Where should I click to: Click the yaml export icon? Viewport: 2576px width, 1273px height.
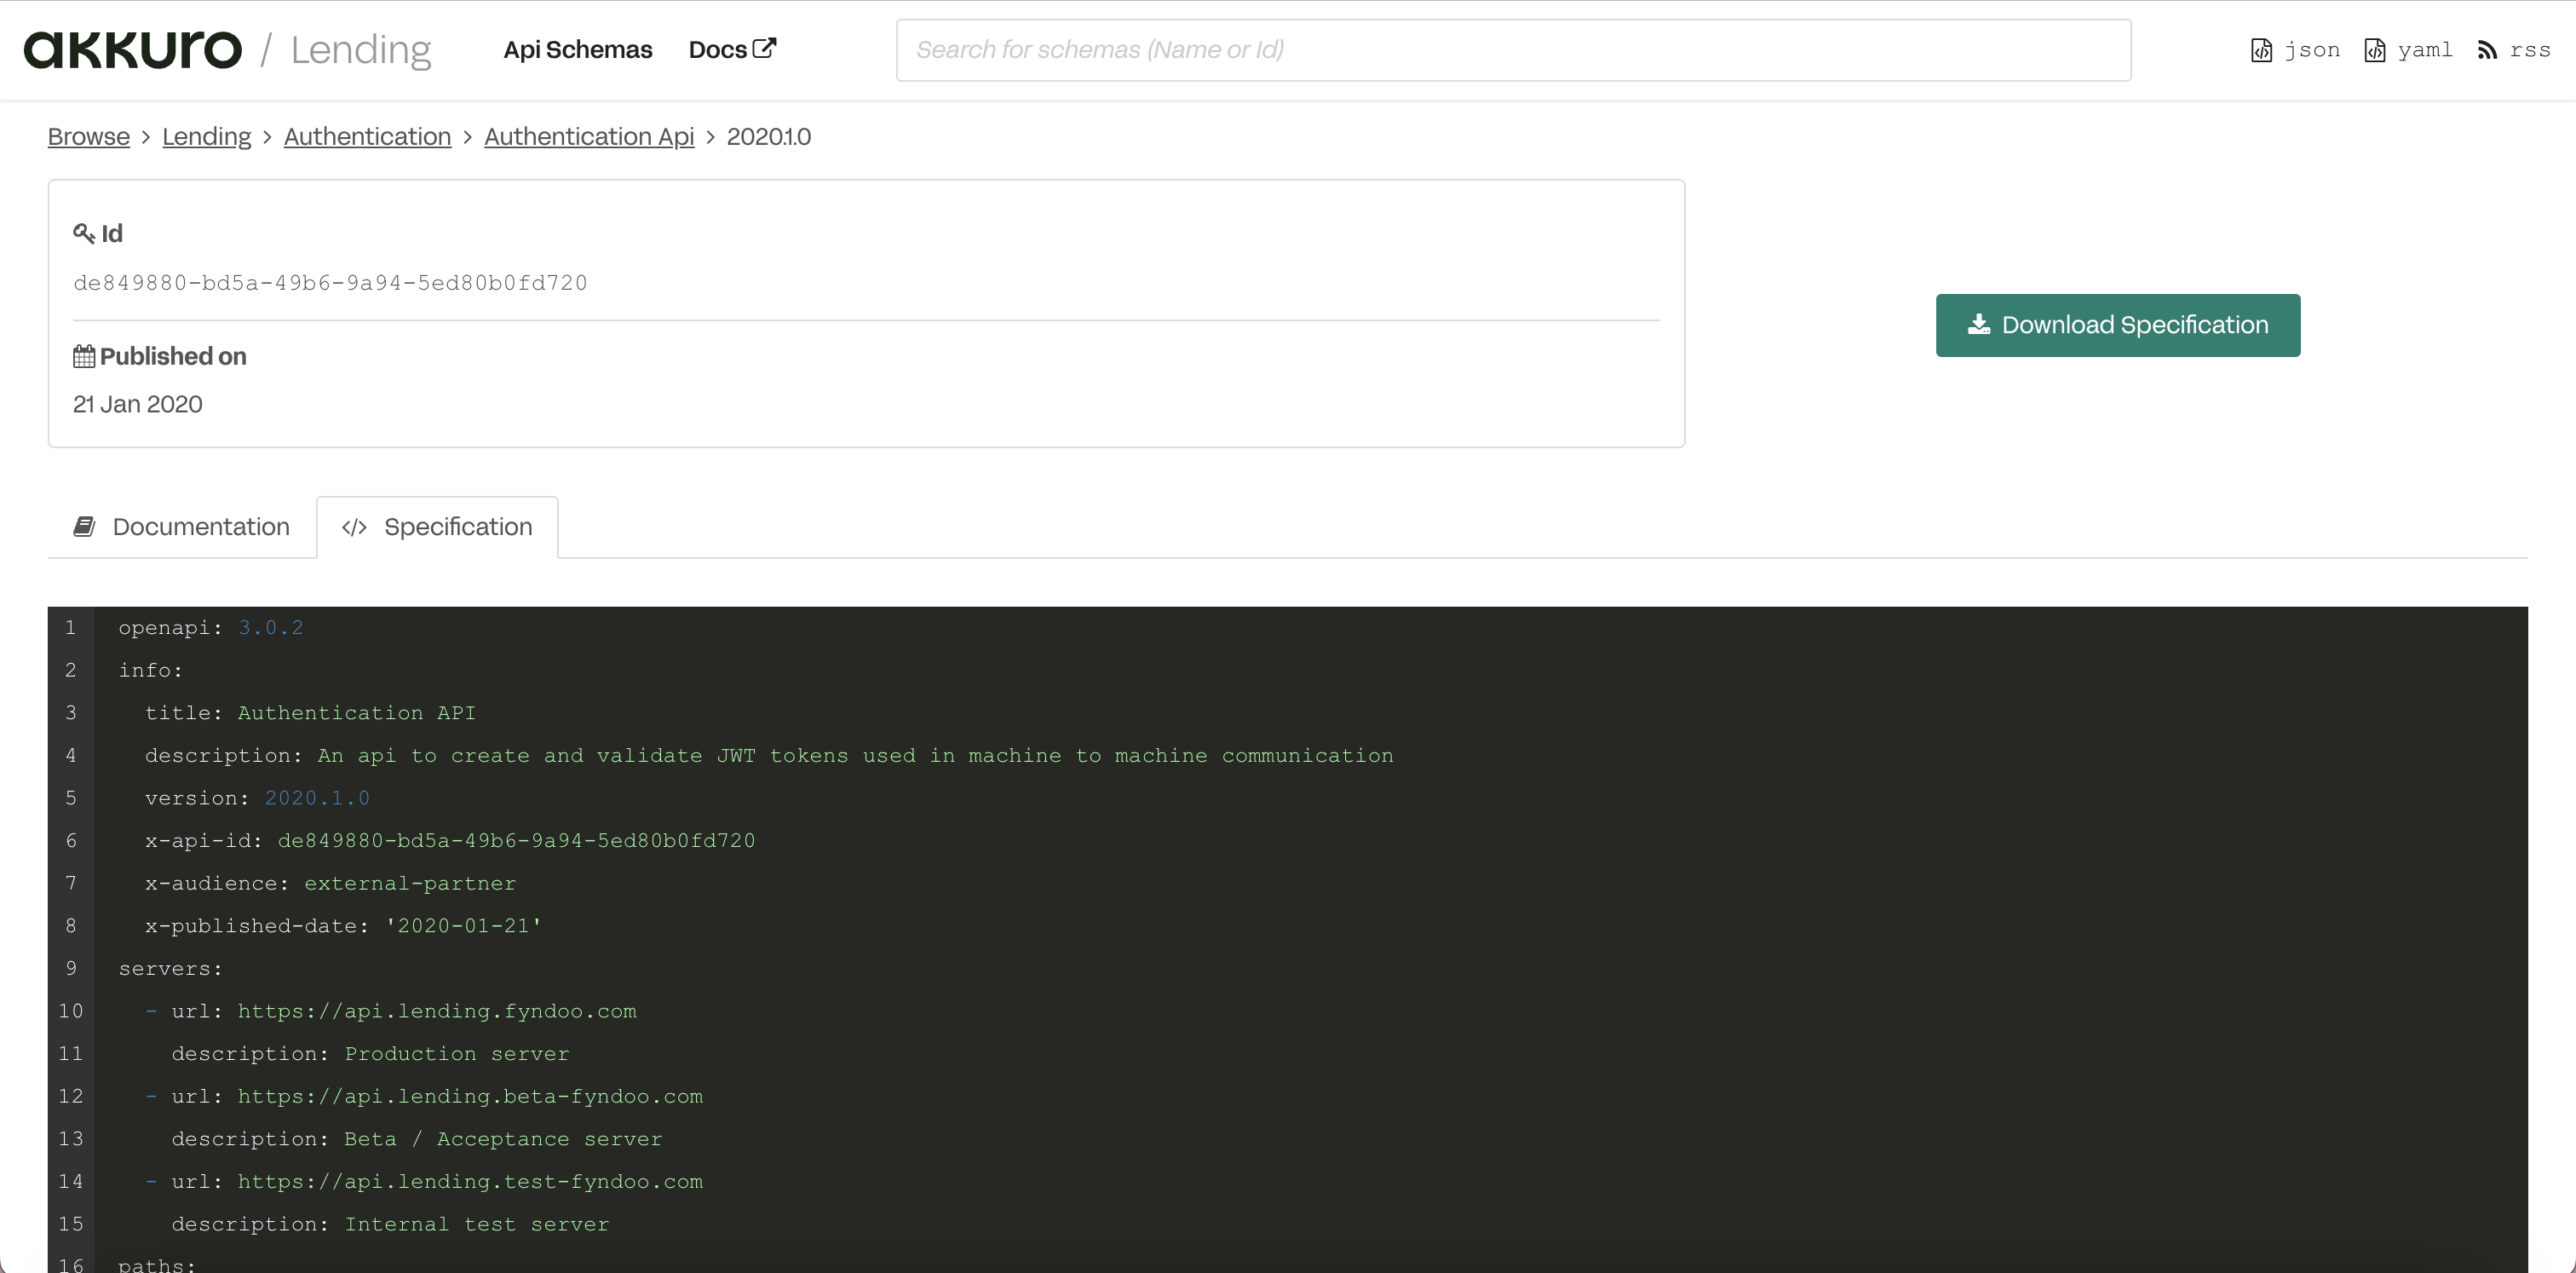click(x=2376, y=49)
